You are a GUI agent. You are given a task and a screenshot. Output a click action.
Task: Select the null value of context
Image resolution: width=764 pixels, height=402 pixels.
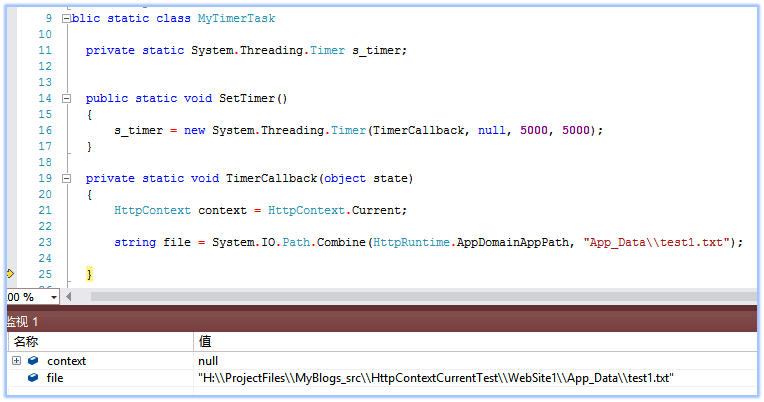pos(209,361)
